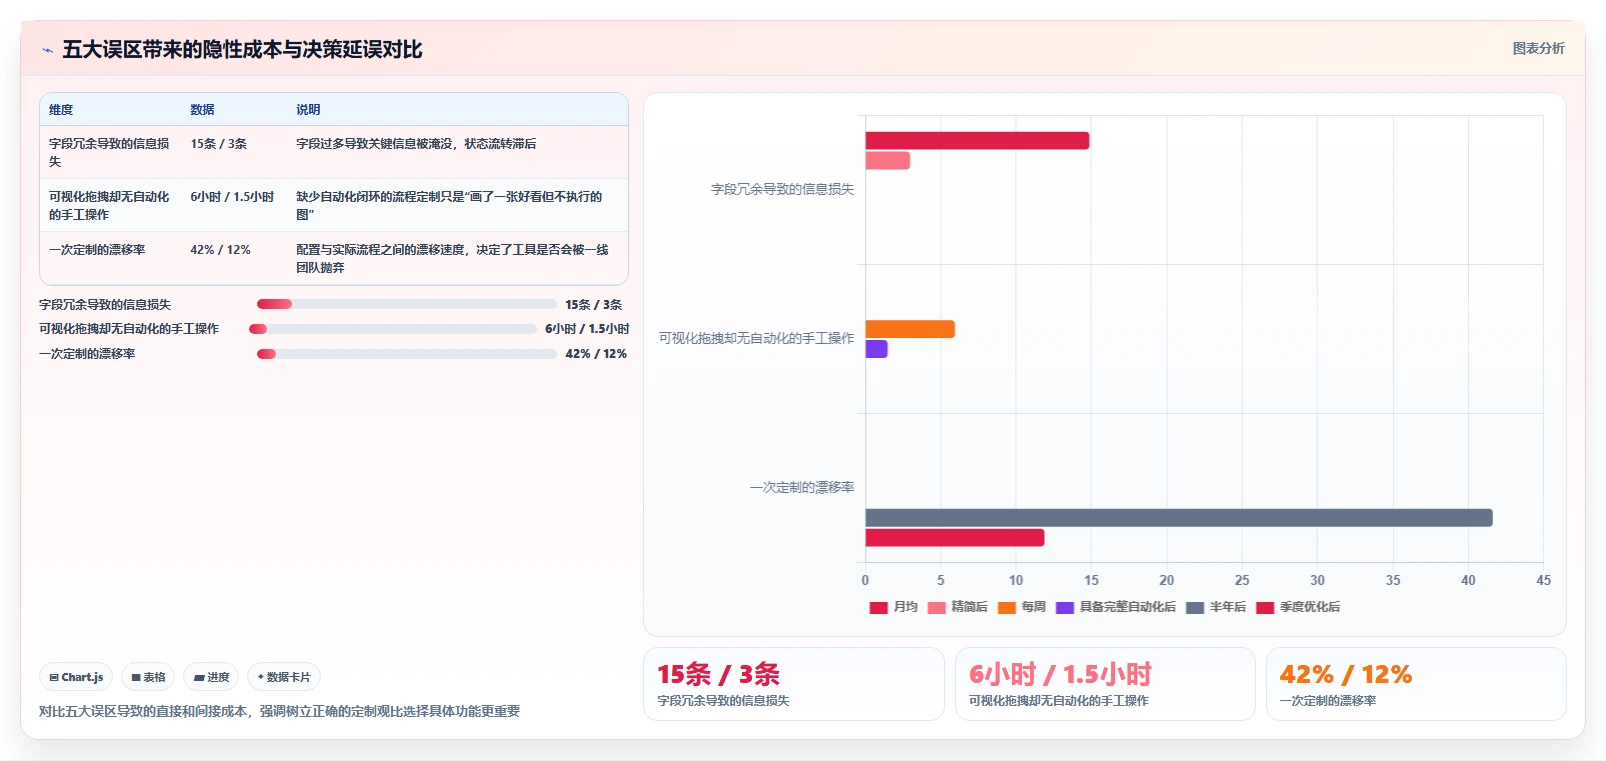The image size is (1606, 761).
Task: Click the x-axis tick label 45
Action: click(1543, 580)
